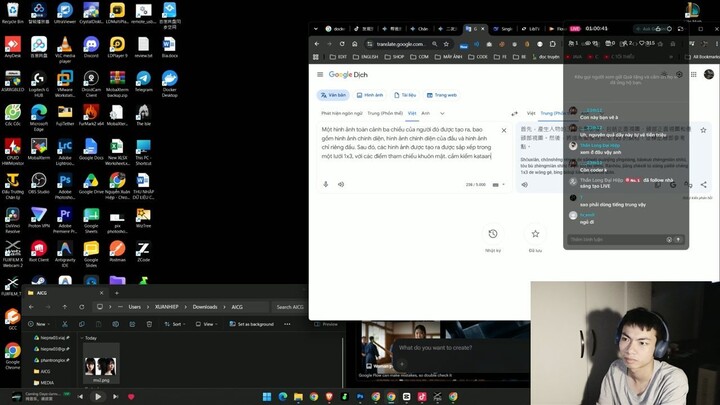The width and height of the screenshot is (720, 405).
Task: Open AnyDesk desktop shortcut
Action: (12, 47)
